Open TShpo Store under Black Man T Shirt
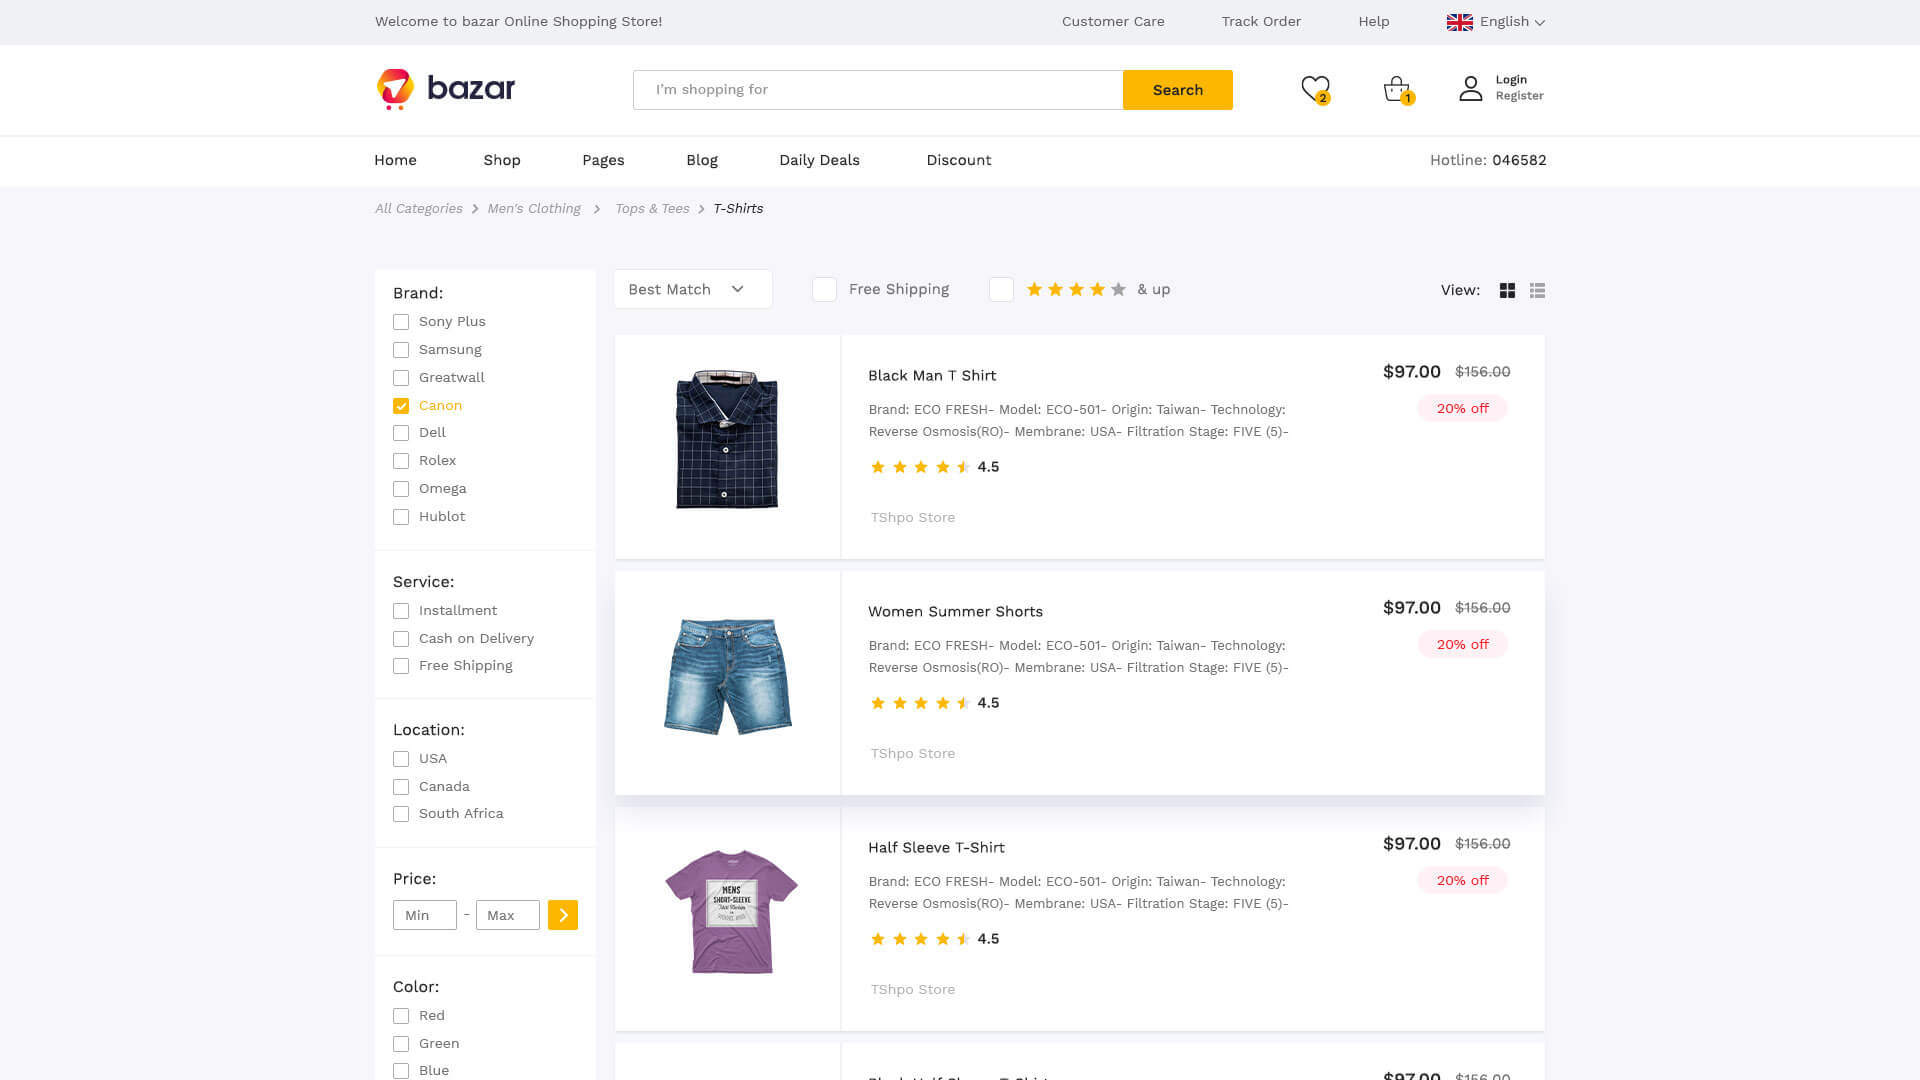 [x=913, y=518]
